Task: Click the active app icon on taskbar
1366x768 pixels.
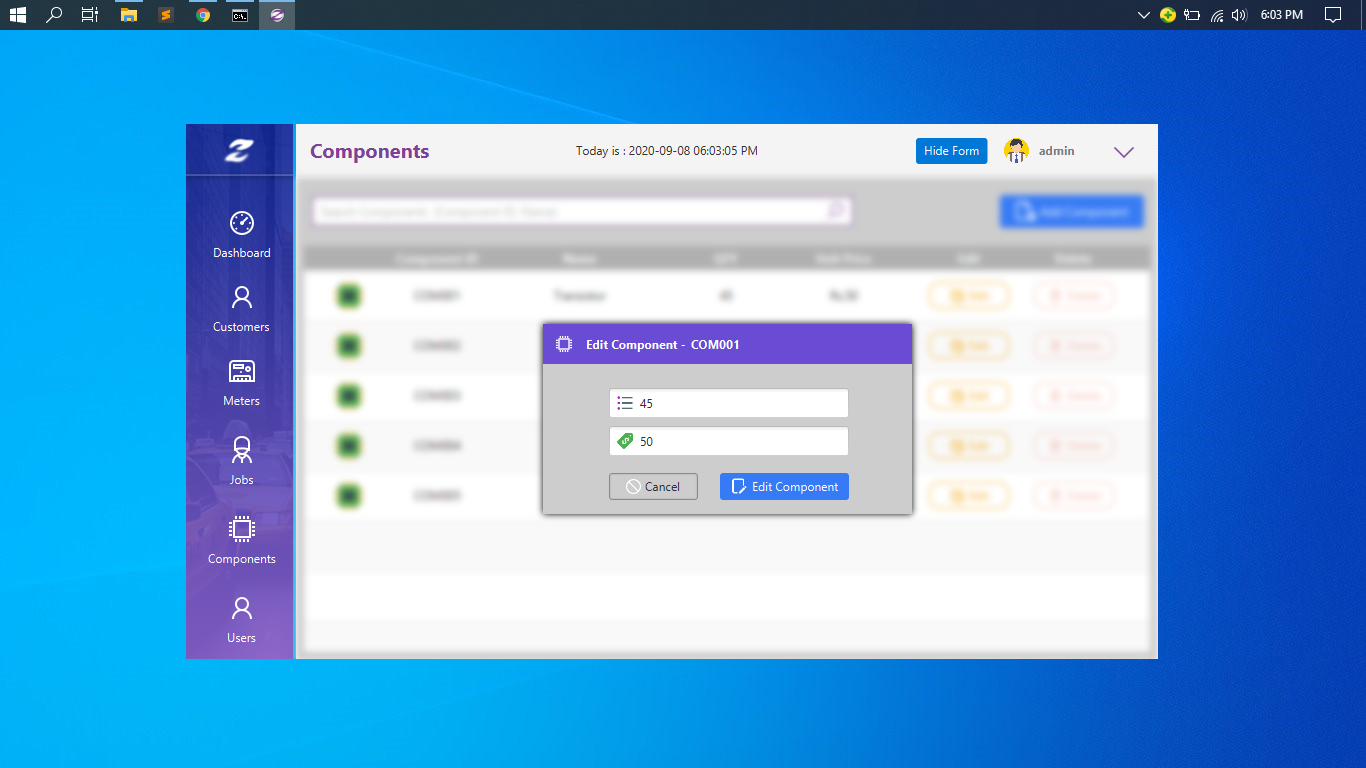Action: point(277,15)
